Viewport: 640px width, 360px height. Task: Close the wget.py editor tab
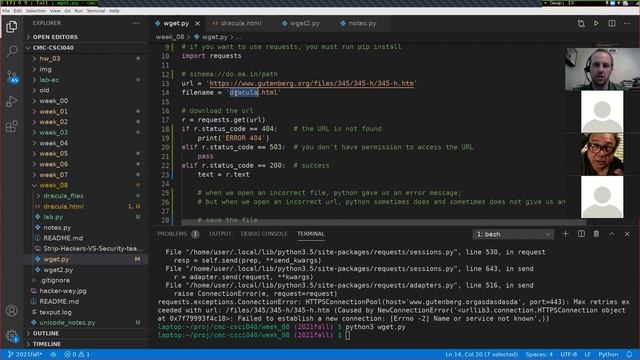click(x=198, y=24)
